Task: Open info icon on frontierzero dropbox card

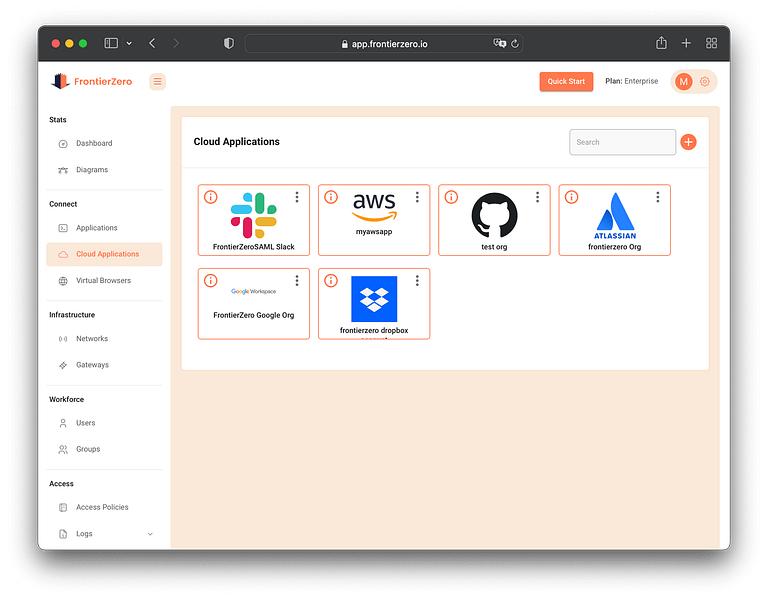Action: (331, 281)
